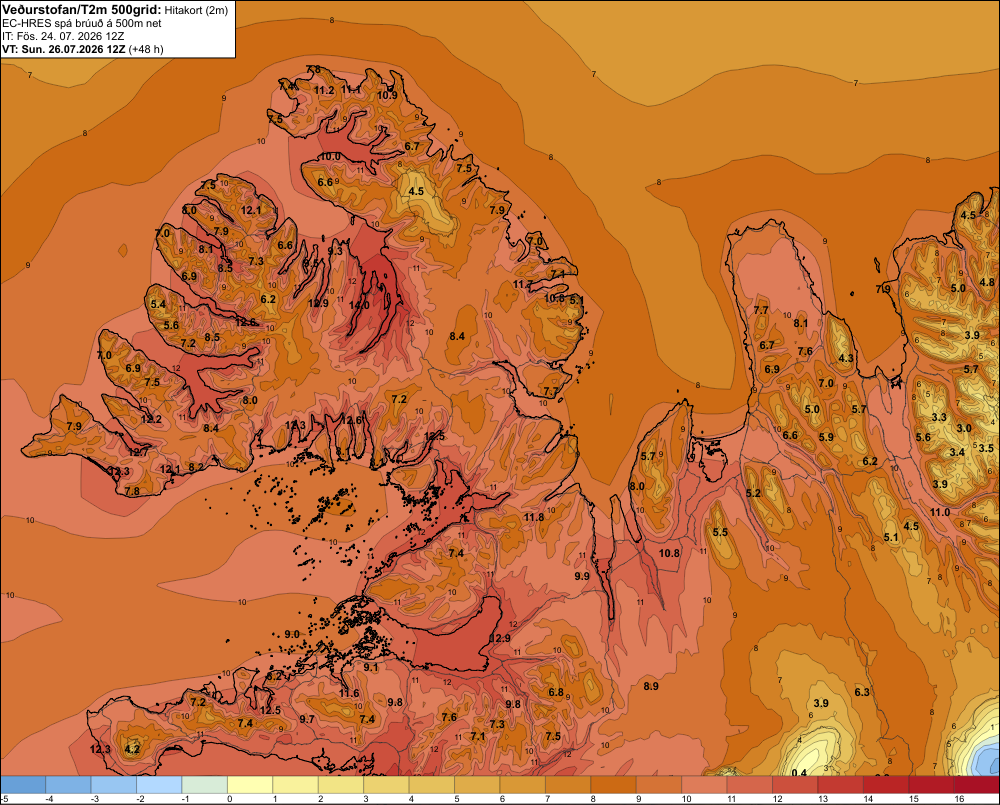Click the 11.8 temperature label
1000x805 pixels.
tap(534, 517)
